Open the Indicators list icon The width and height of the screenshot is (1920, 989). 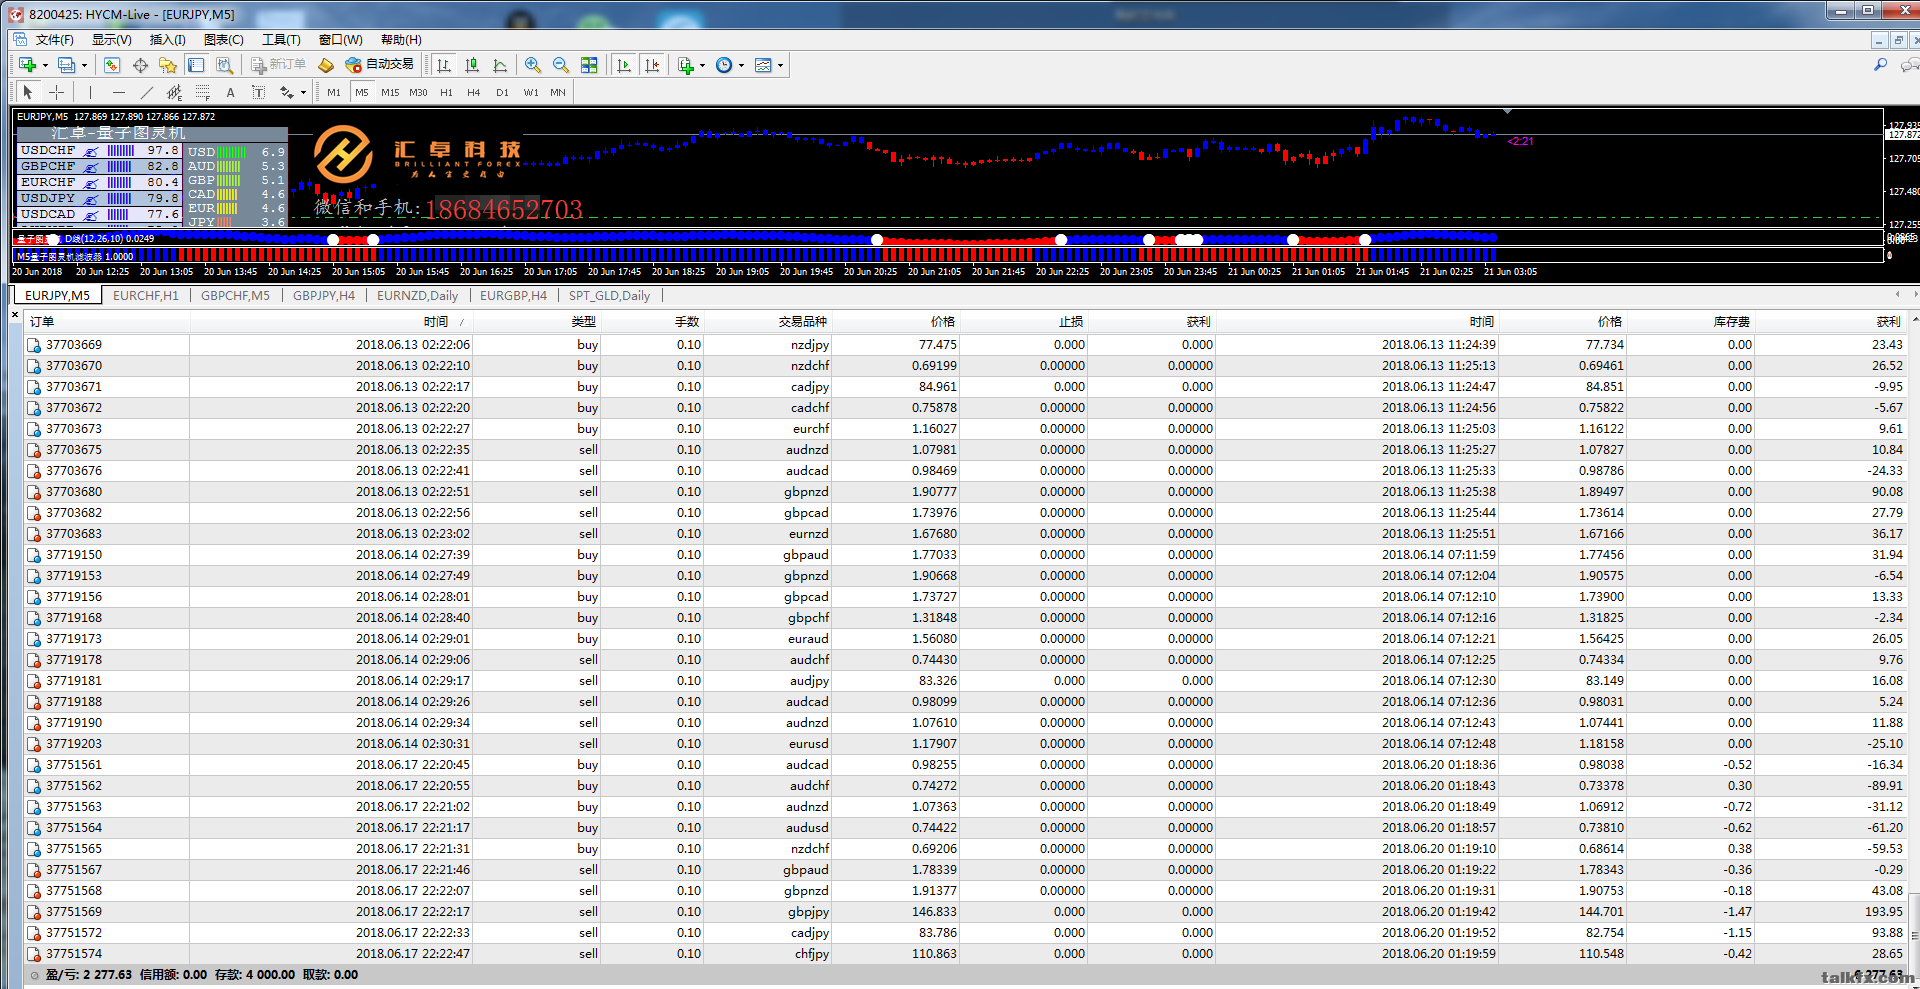tap(686, 65)
